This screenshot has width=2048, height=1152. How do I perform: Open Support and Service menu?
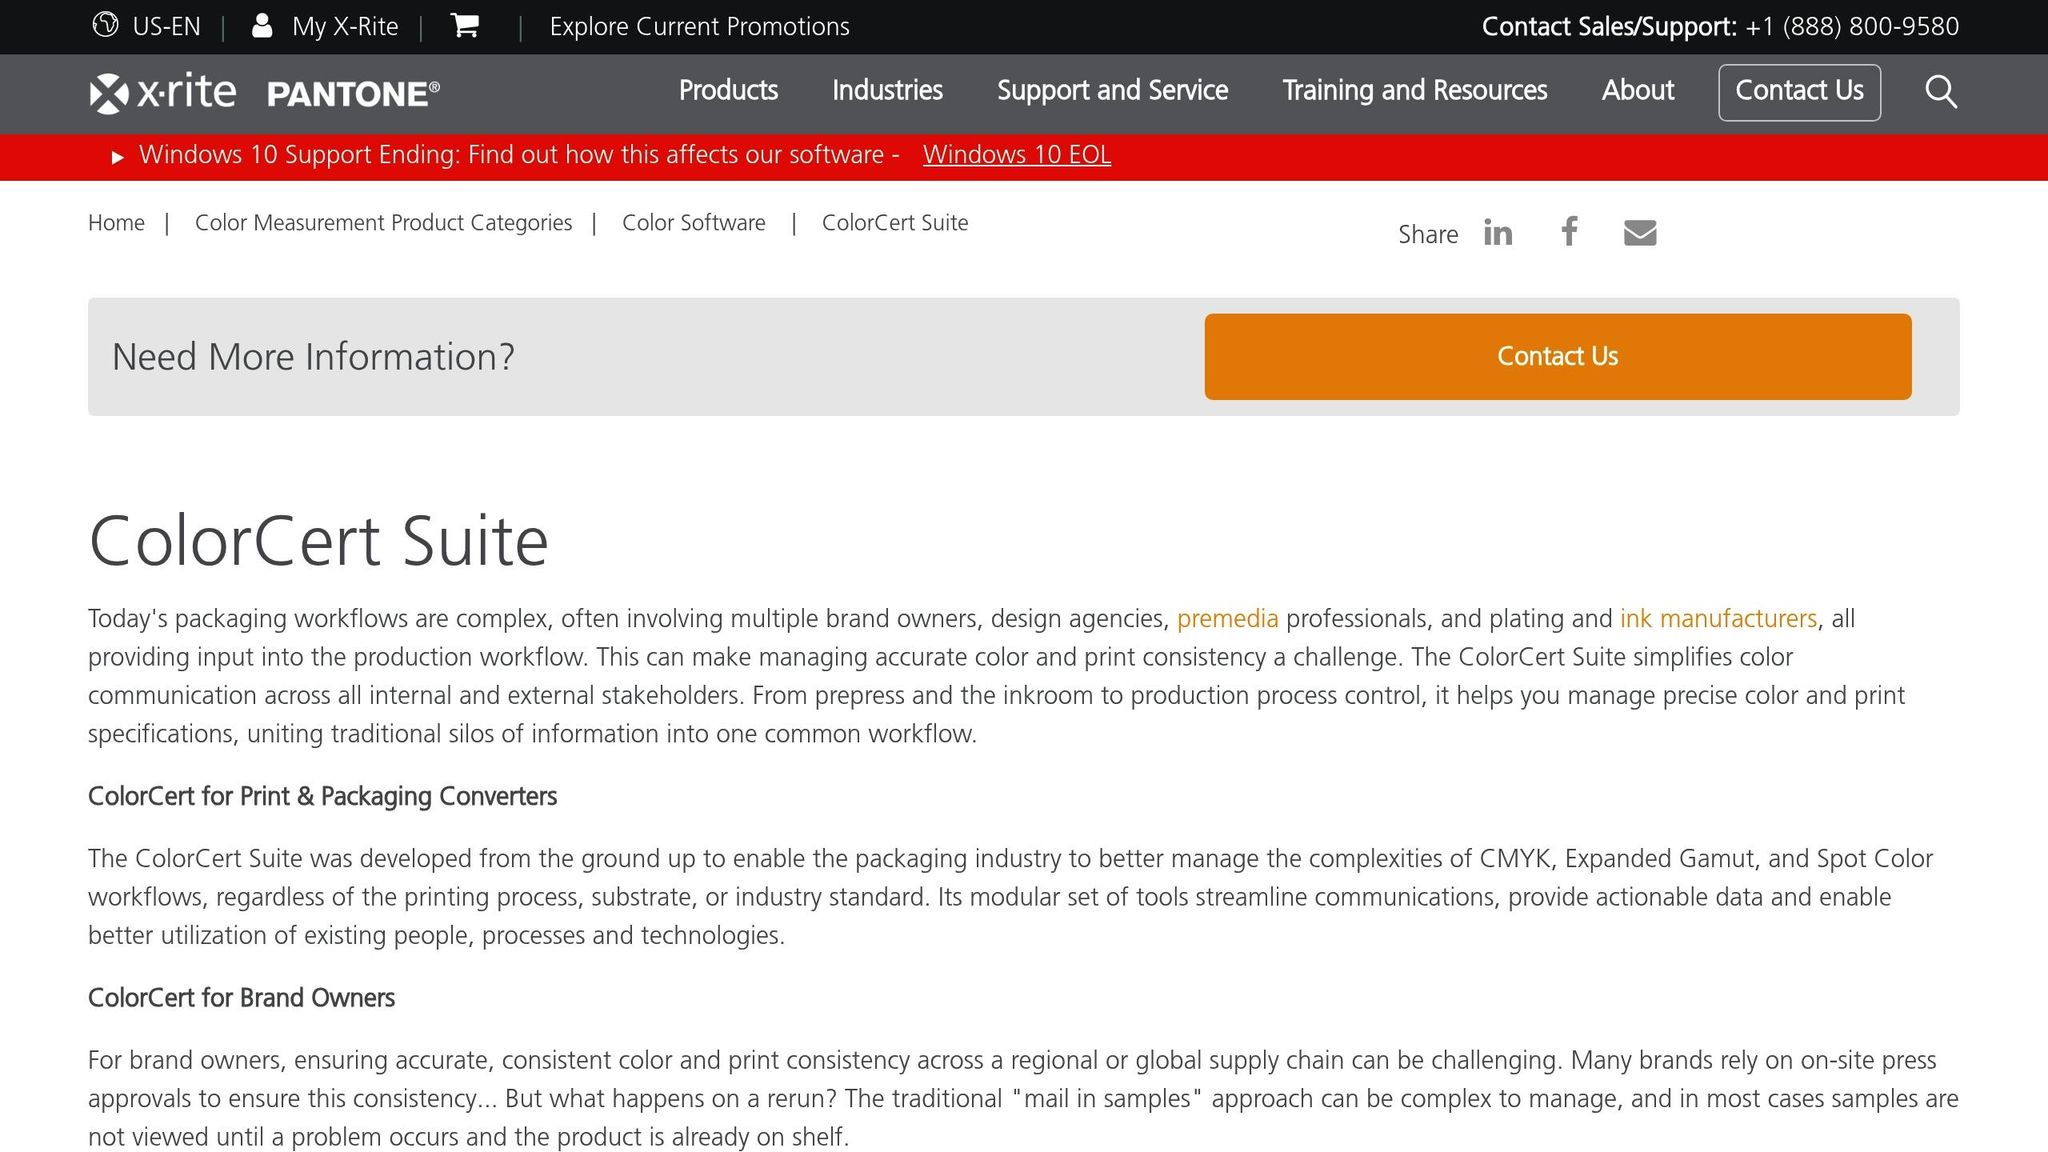pyautogui.click(x=1112, y=90)
